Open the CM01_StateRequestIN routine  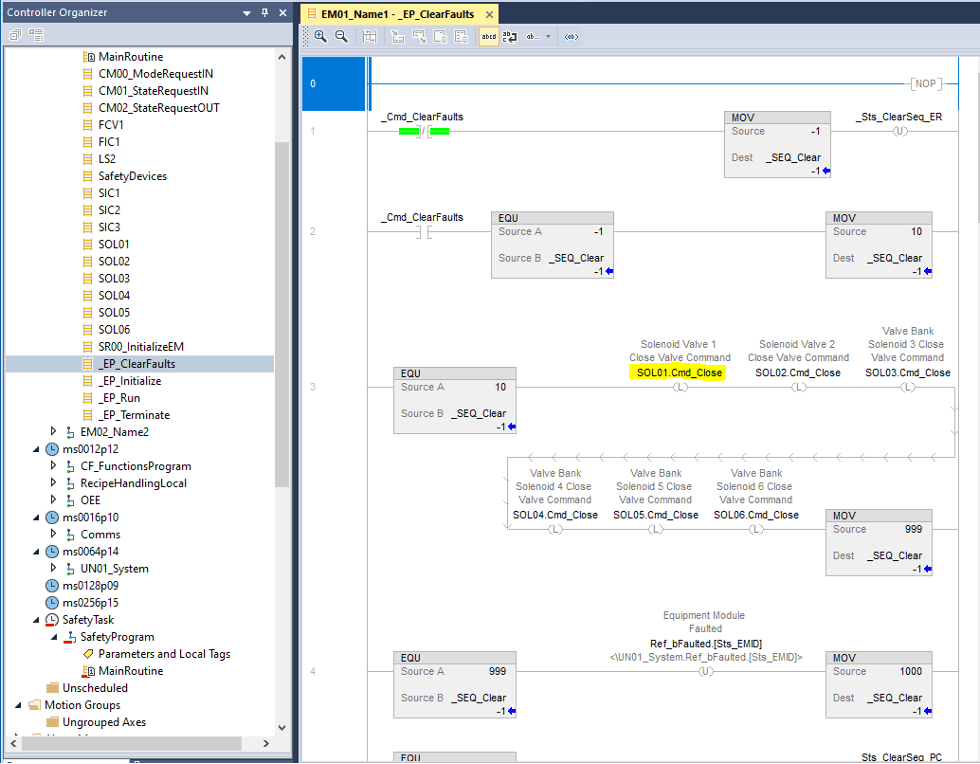click(x=153, y=91)
